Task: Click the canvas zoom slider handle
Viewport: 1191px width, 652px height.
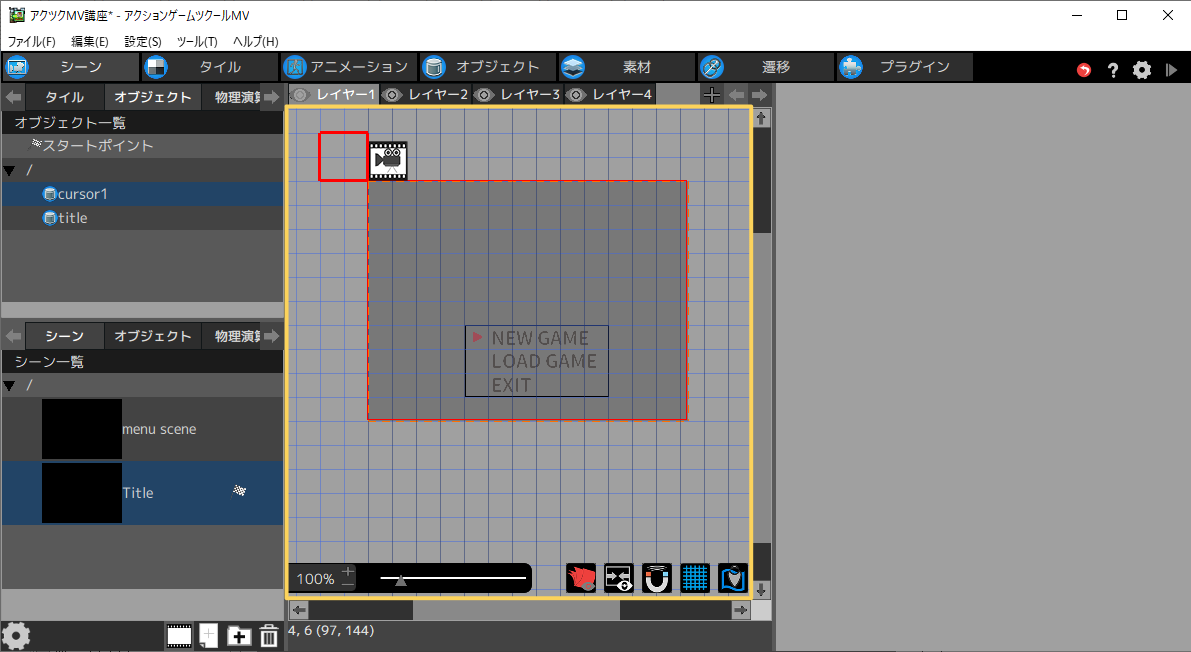Action: coord(401,579)
